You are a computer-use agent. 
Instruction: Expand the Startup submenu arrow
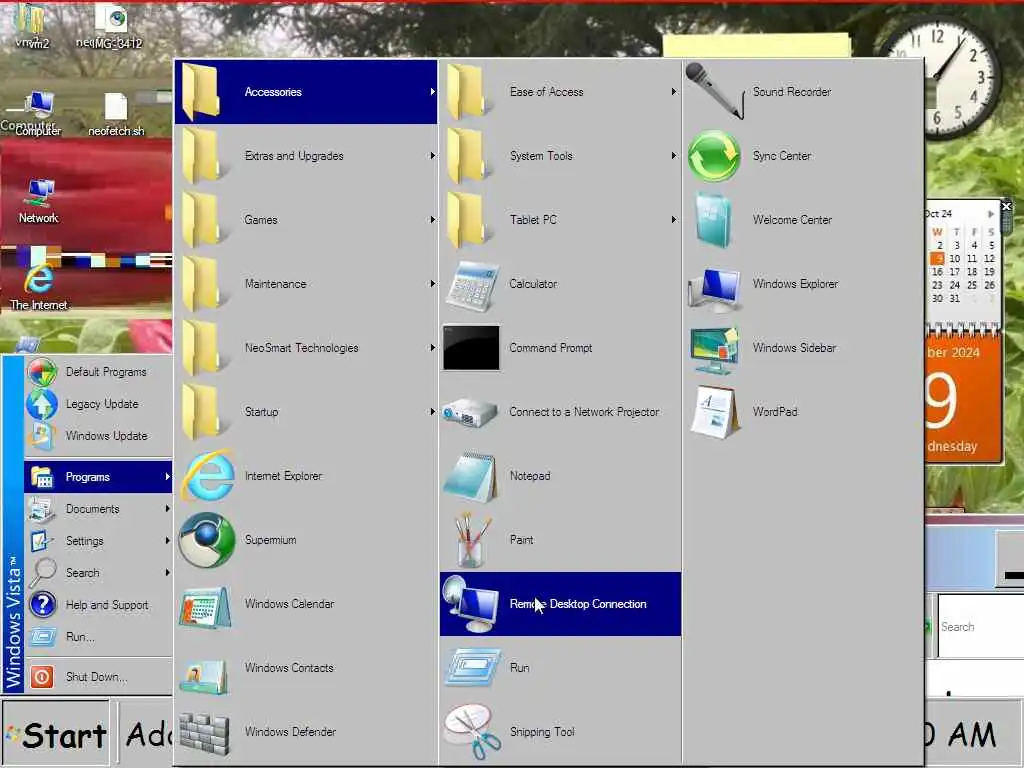432,411
